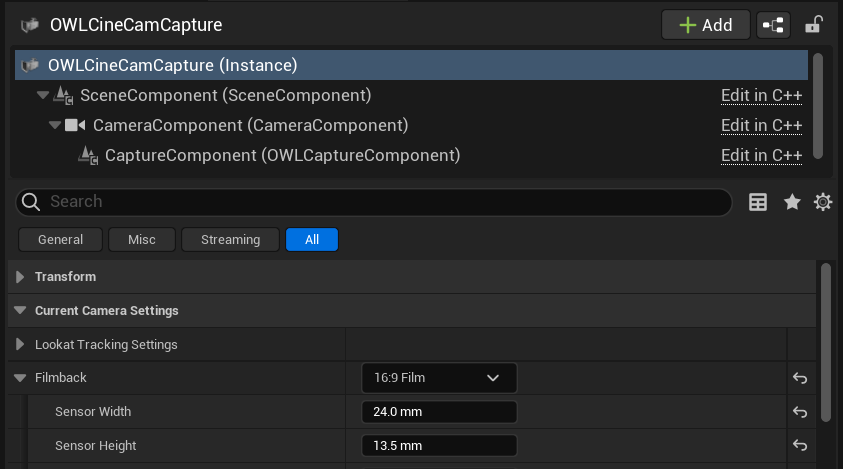The width and height of the screenshot is (843, 469).
Task: Click the component tree vertical scrollbar
Action: pos(818,105)
